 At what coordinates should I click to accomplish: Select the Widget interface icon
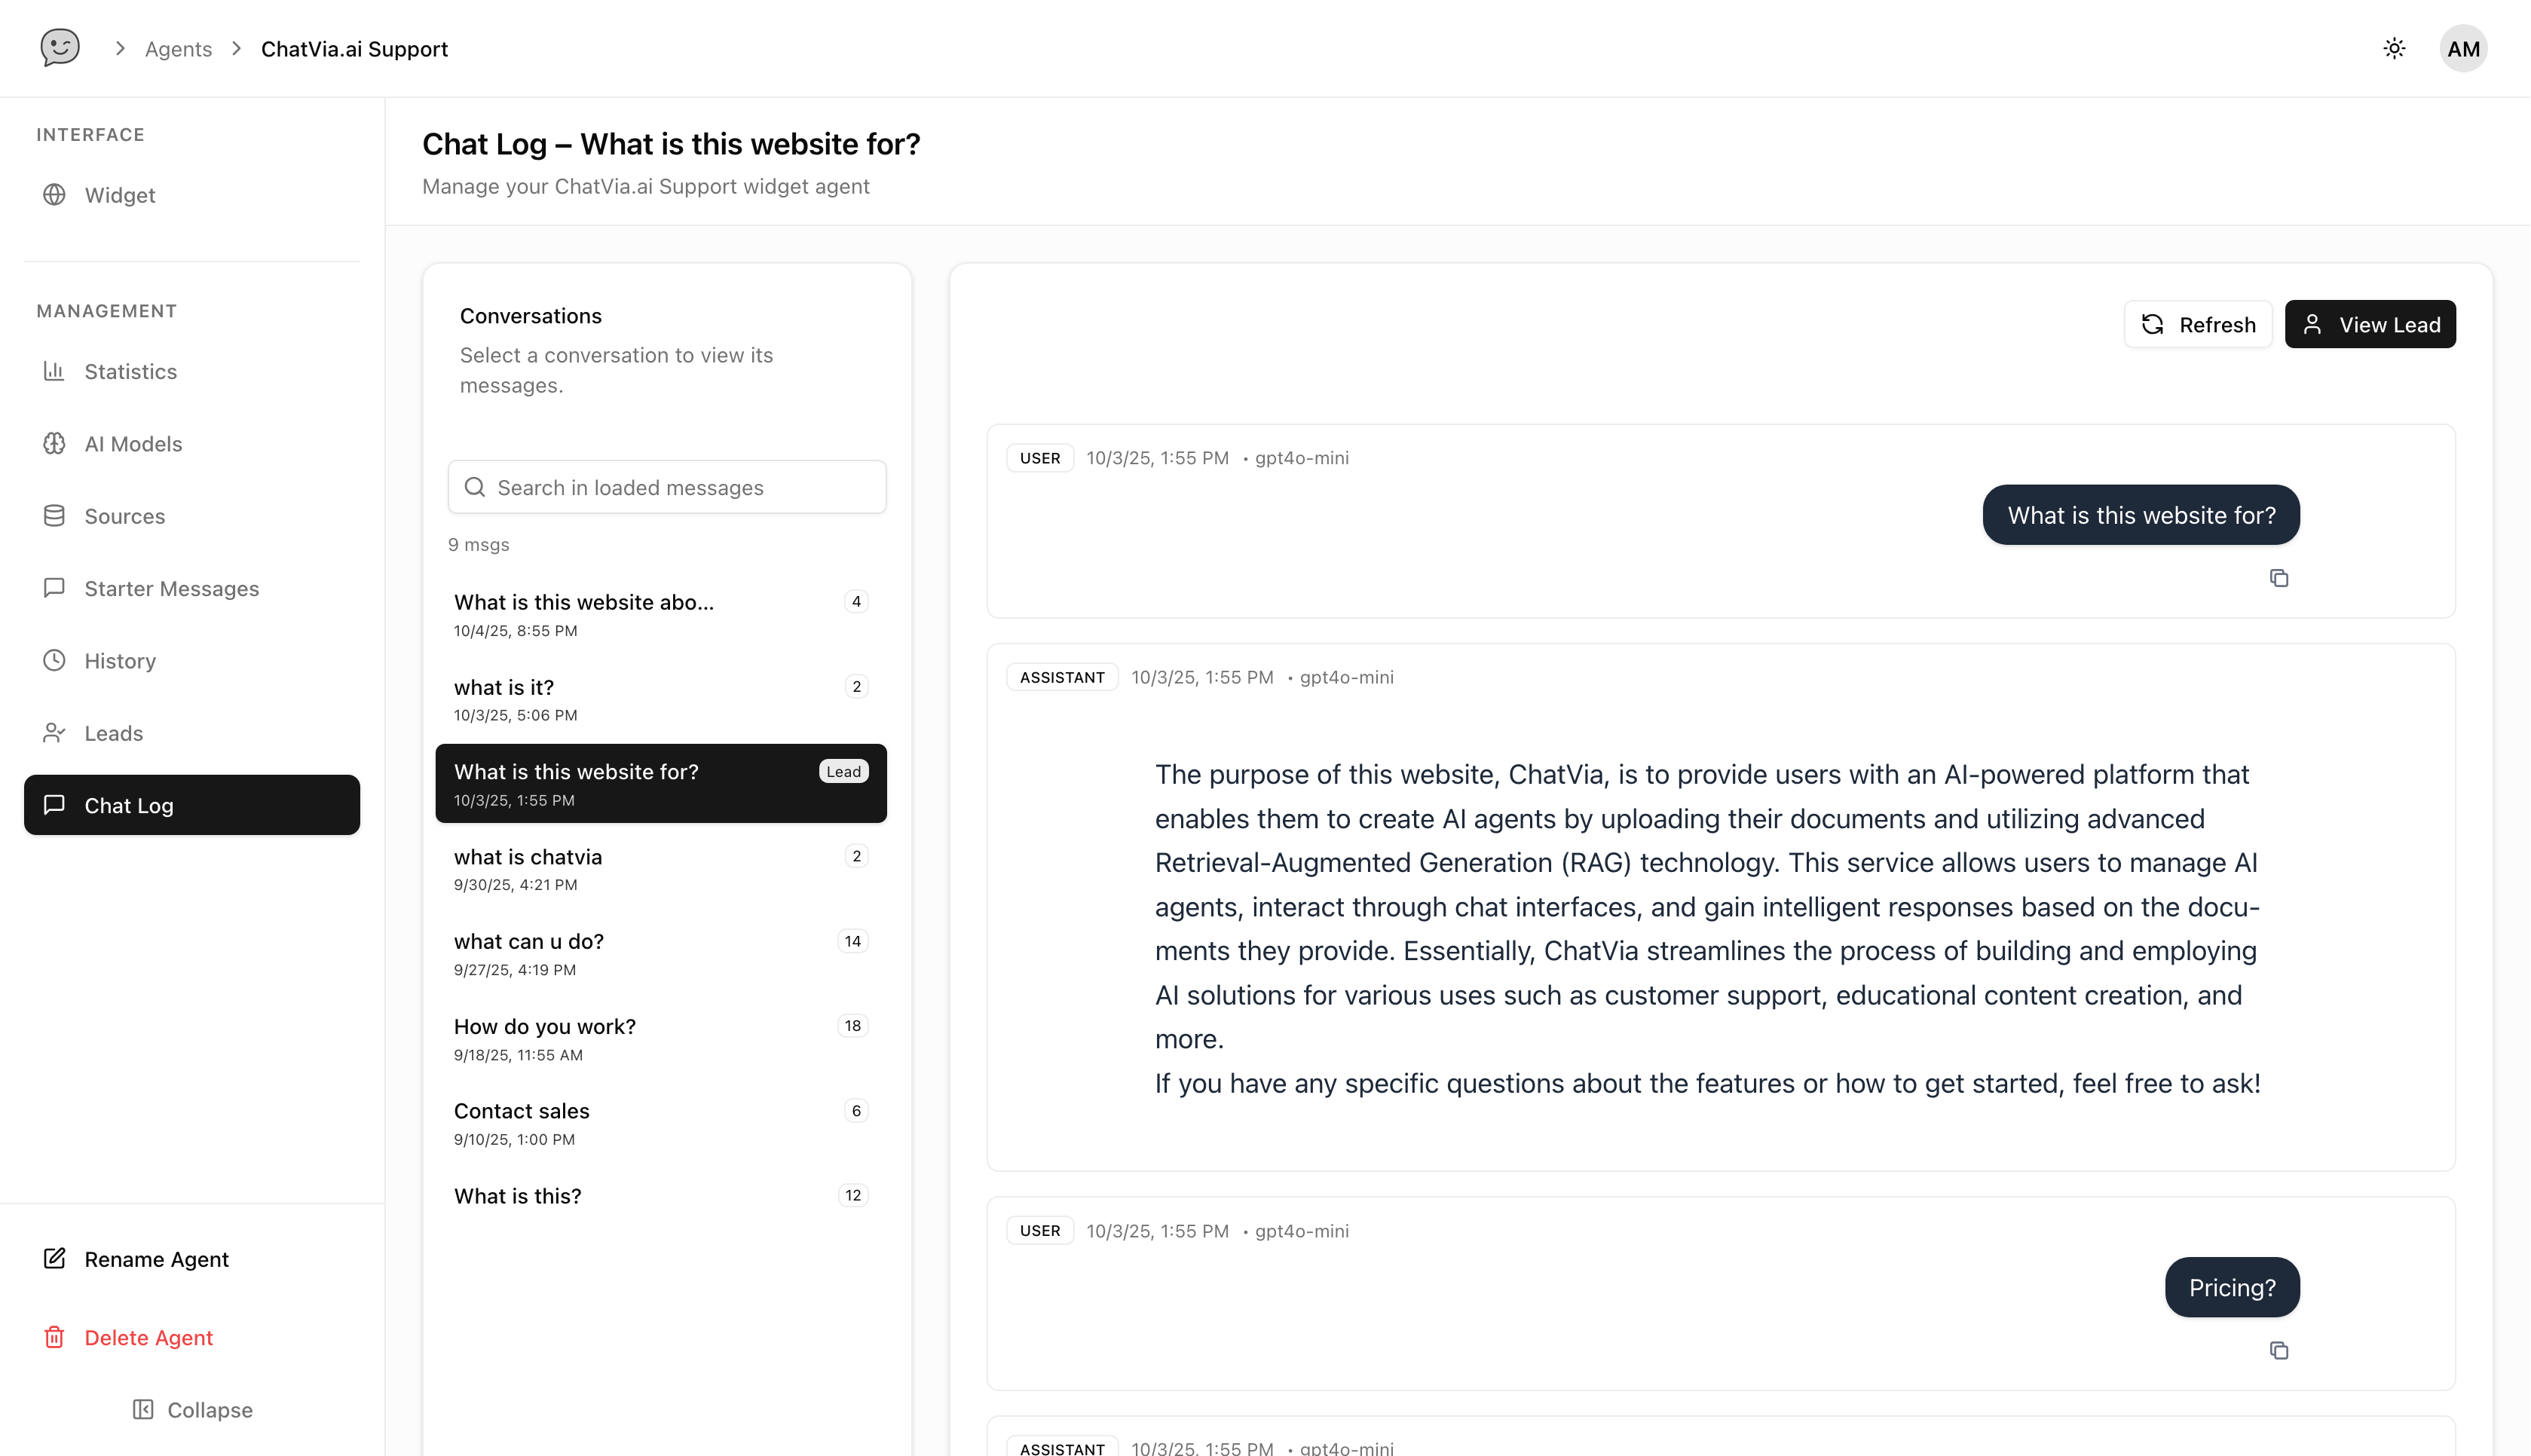click(55, 195)
